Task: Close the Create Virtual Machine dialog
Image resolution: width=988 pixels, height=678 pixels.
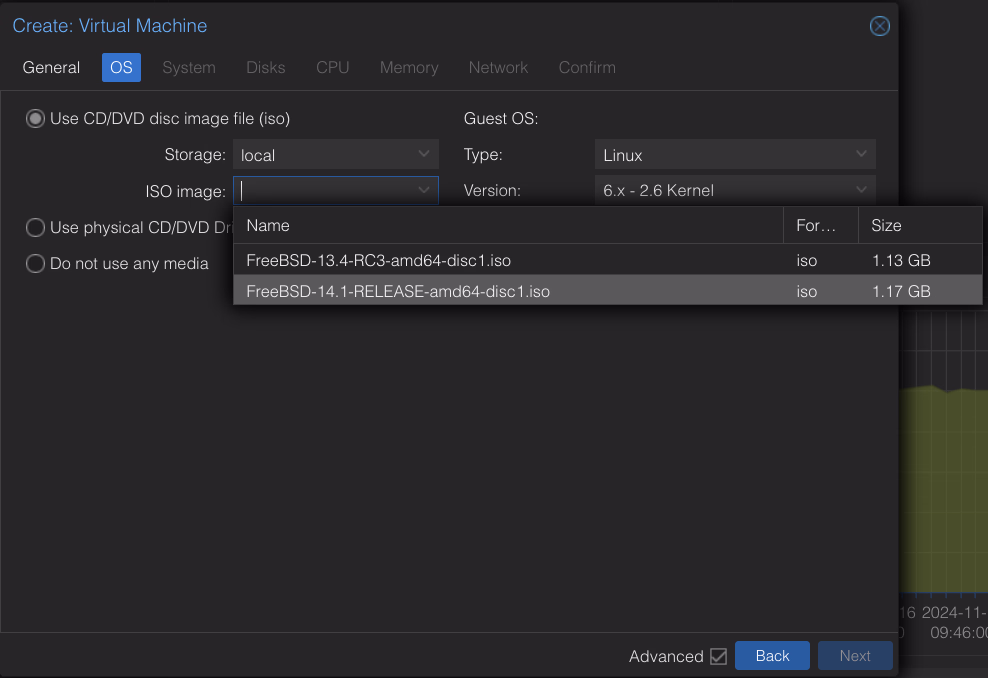Action: pyautogui.click(x=879, y=26)
